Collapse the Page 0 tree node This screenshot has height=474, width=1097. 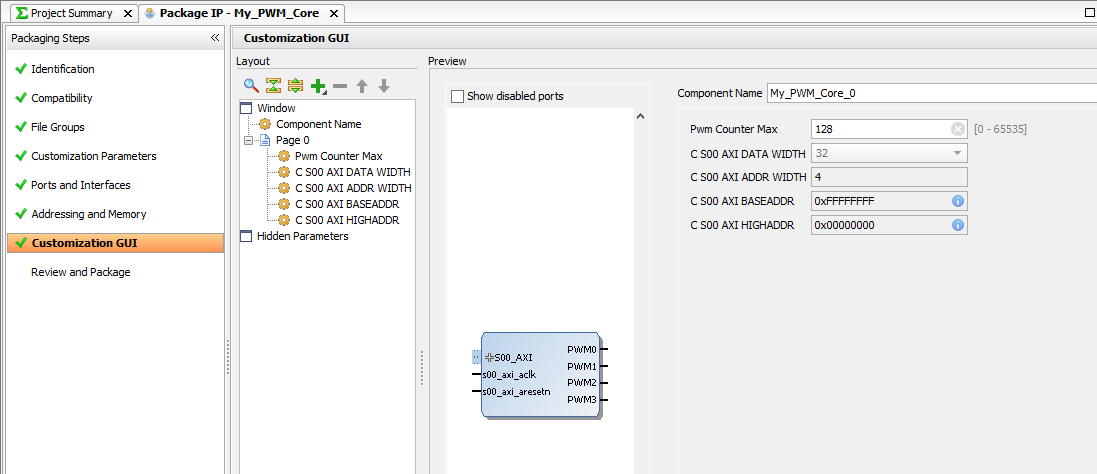[248, 141]
